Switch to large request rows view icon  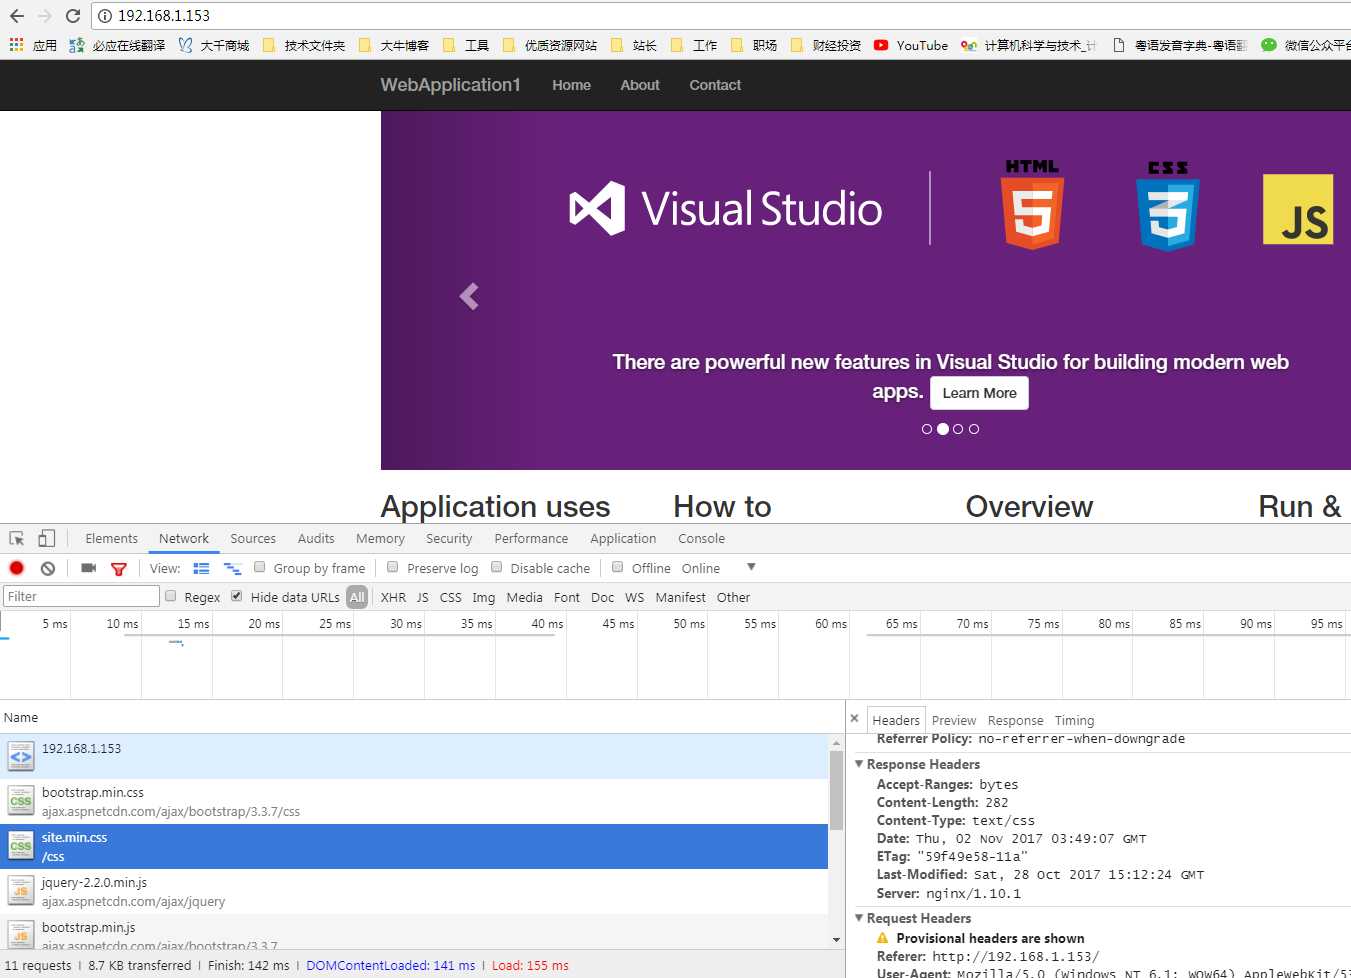(x=201, y=568)
